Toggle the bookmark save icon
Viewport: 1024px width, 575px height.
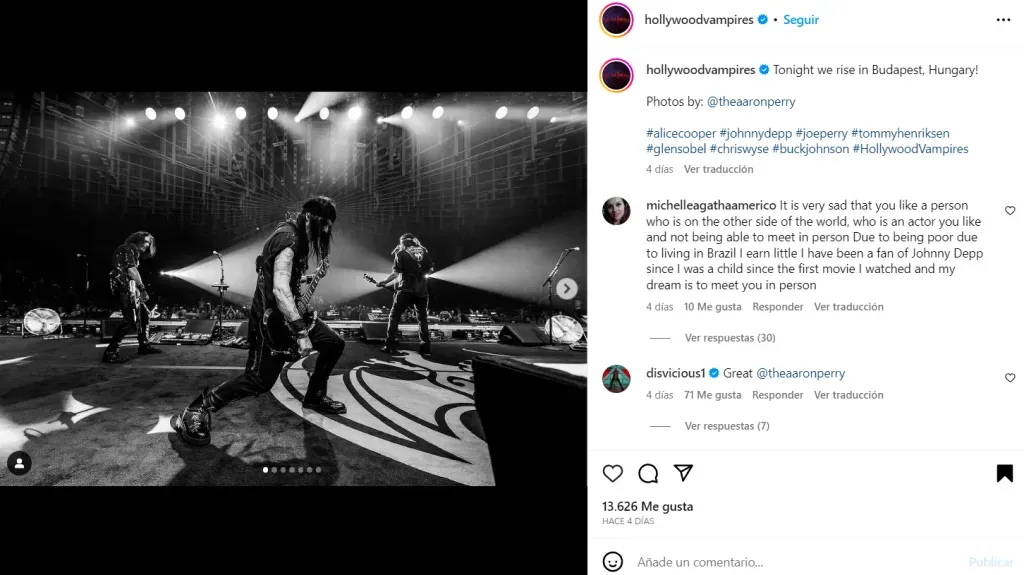(x=1005, y=473)
